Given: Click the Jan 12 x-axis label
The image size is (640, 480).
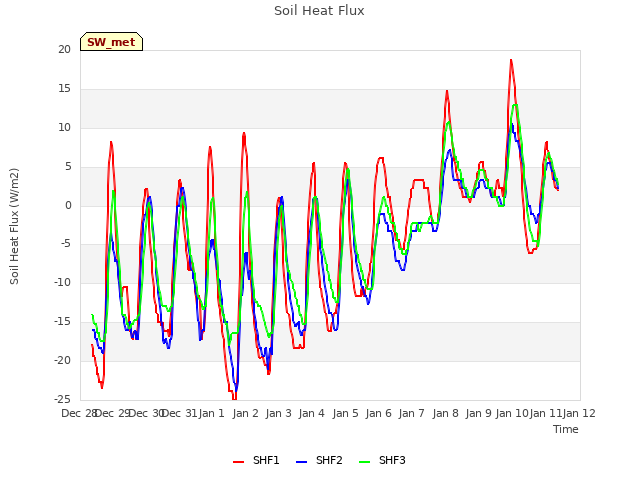Looking at the screenshot, I should coord(579,413).
